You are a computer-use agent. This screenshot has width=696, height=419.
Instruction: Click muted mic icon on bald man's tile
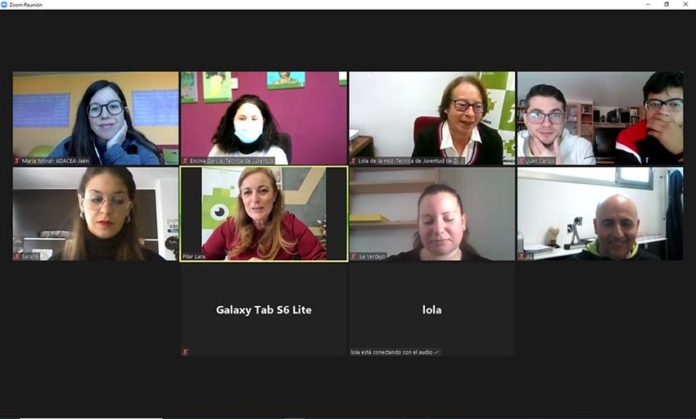pos(522,256)
